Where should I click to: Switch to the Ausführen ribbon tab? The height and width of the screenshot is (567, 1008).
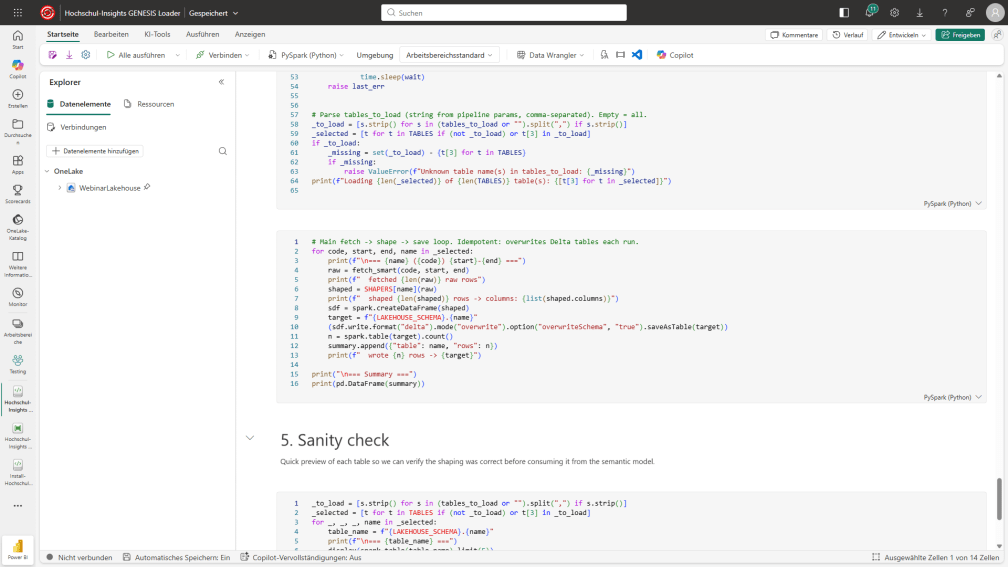click(x=202, y=35)
